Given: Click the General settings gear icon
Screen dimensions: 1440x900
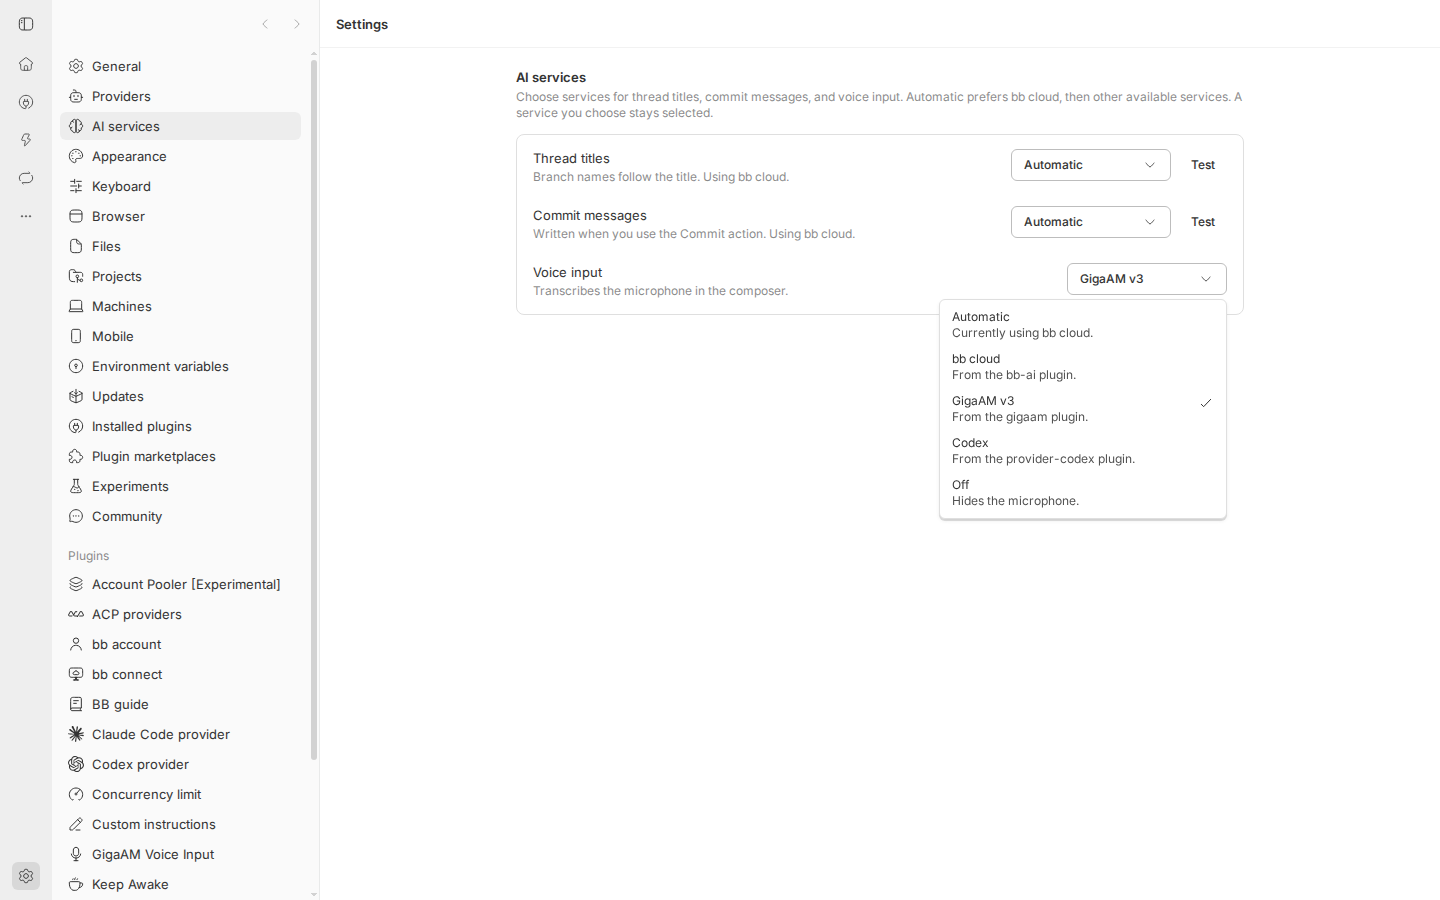Looking at the screenshot, I should 76,66.
